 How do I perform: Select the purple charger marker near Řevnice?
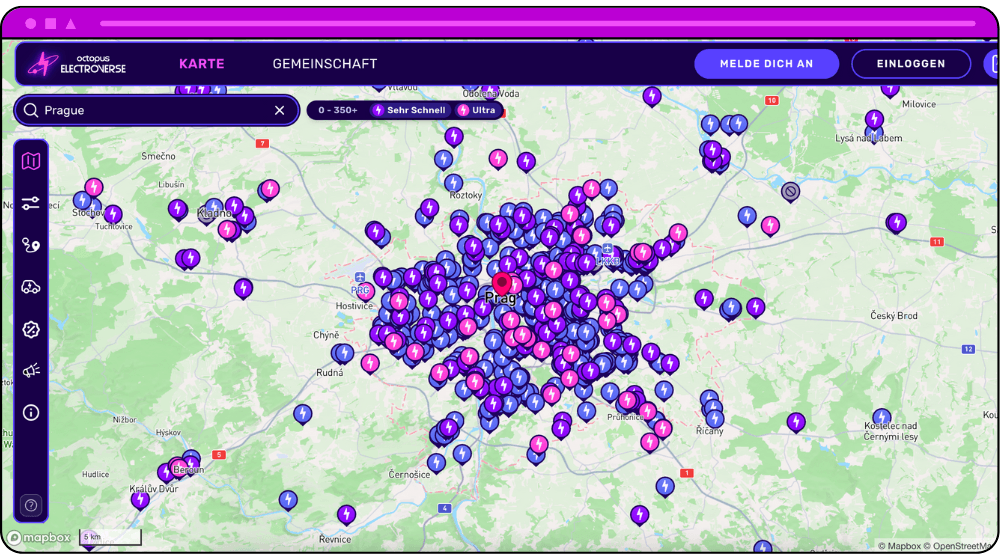346,513
